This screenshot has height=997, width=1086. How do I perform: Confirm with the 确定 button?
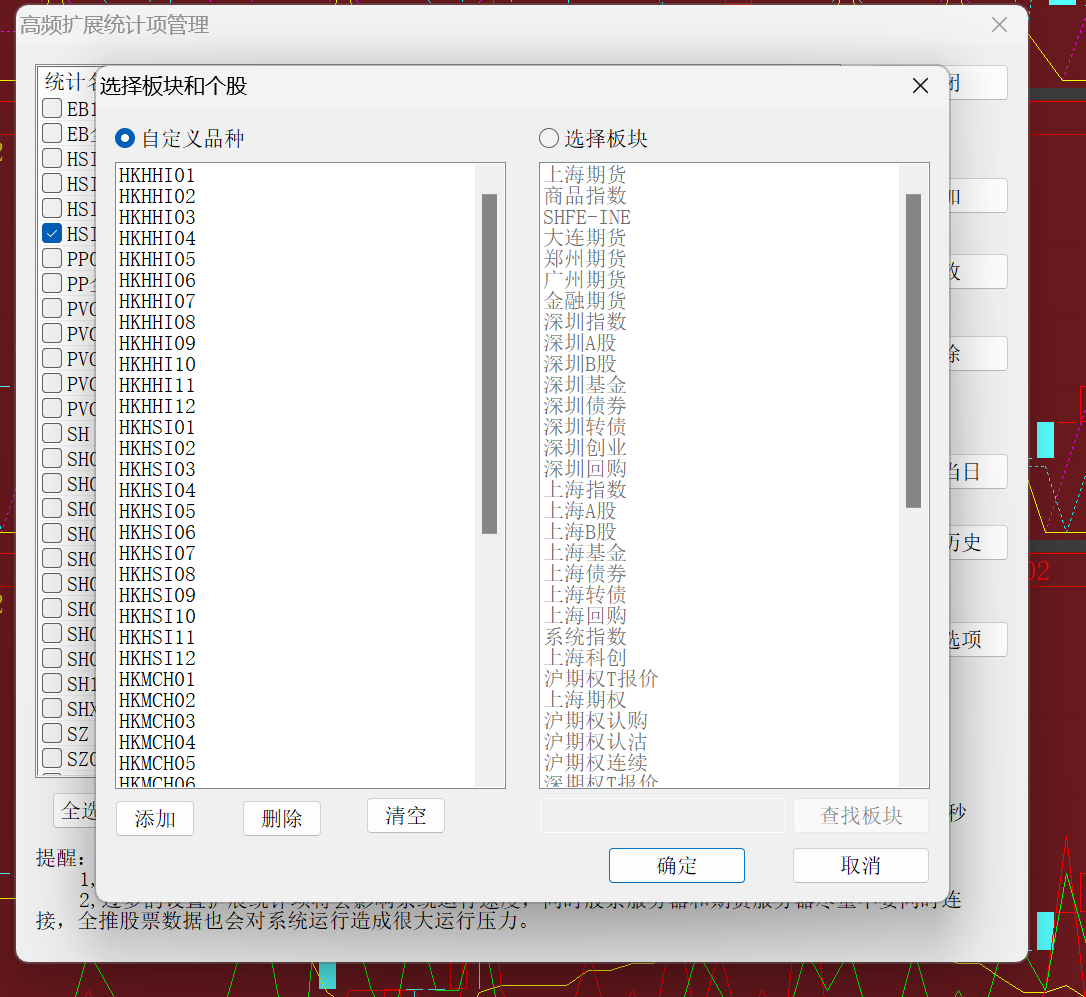(677, 865)
